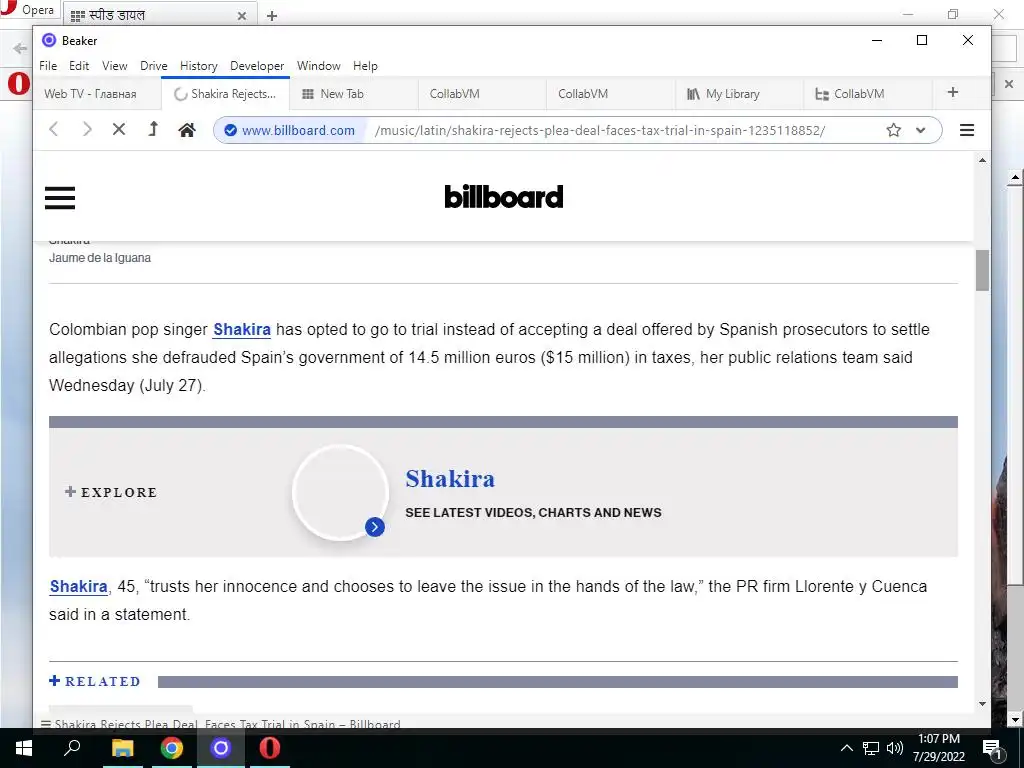
Task: Bookmark page with the star icon
Action: [893, 130]
